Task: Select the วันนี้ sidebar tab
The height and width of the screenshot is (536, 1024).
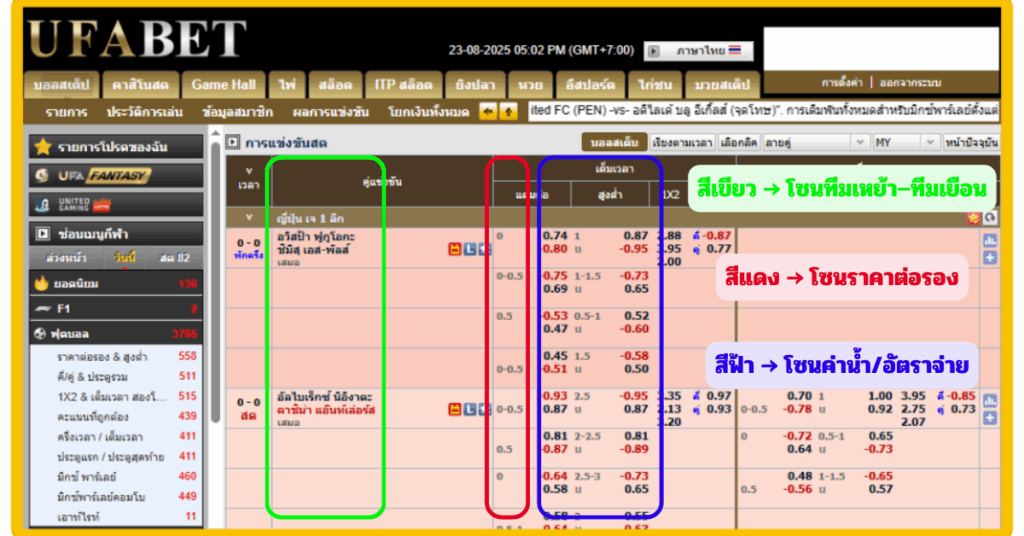Action: (x=125, y=258)
